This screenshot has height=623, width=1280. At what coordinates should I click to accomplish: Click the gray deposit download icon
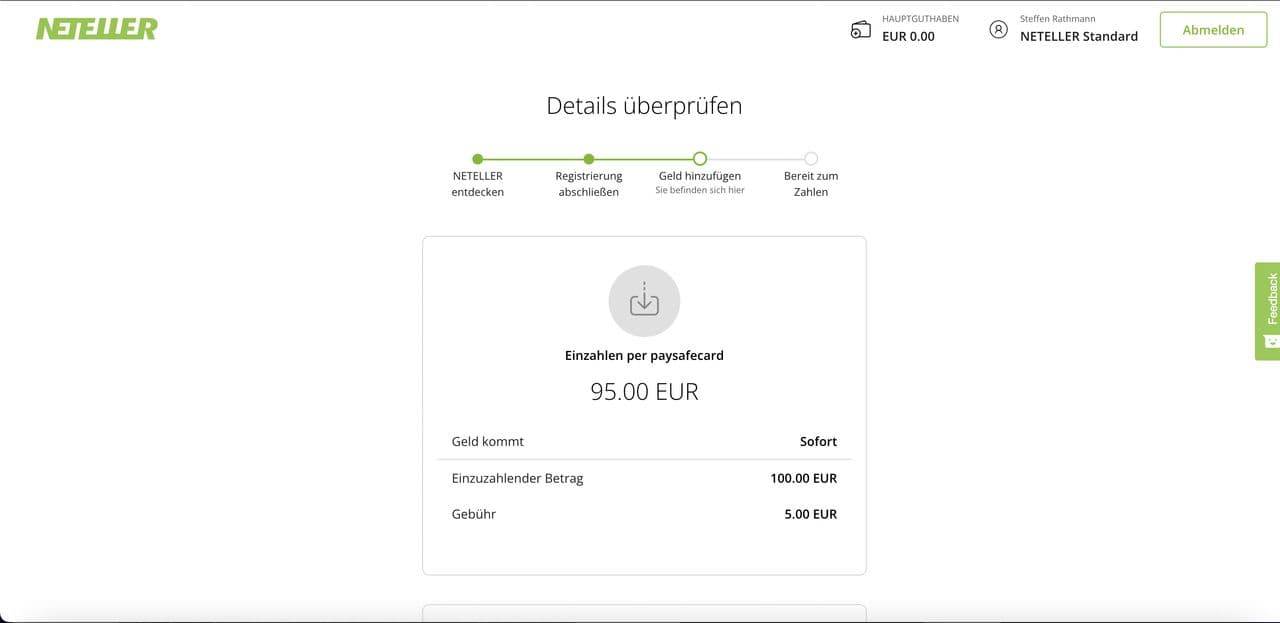[644, 301]
